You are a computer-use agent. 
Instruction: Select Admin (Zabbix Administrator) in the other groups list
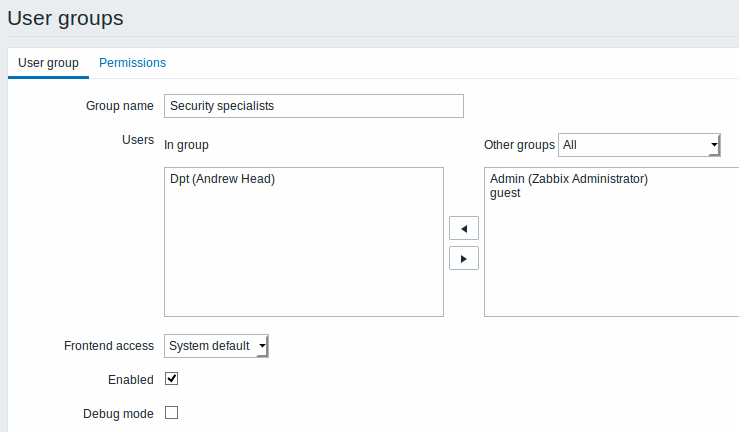click(x=569, y=179)
